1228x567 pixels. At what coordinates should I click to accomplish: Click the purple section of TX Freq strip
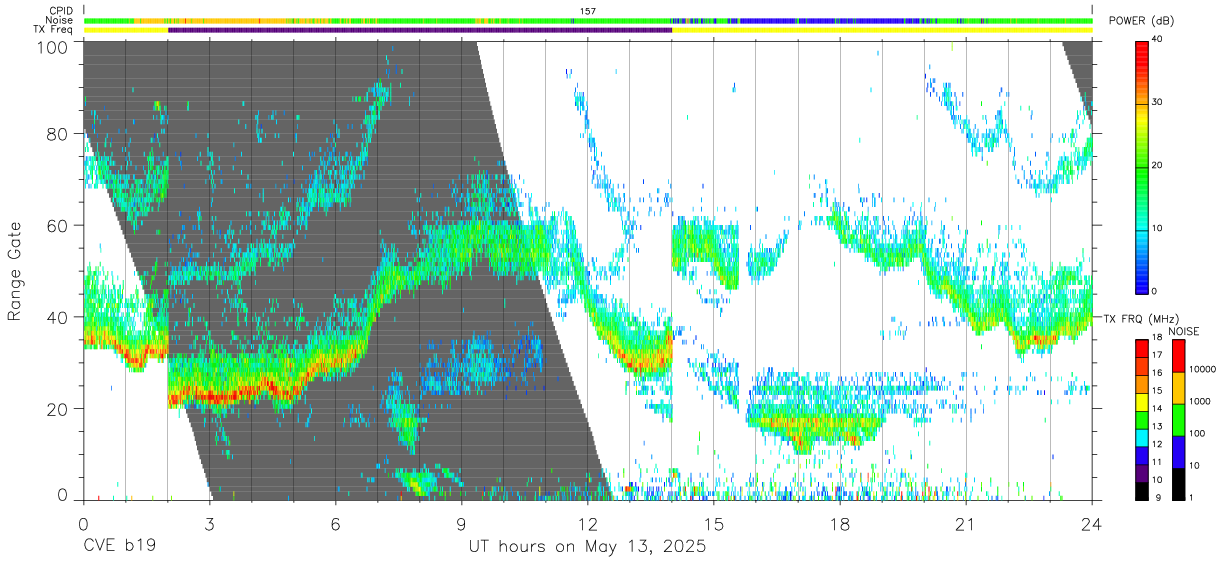pos(420,30)
